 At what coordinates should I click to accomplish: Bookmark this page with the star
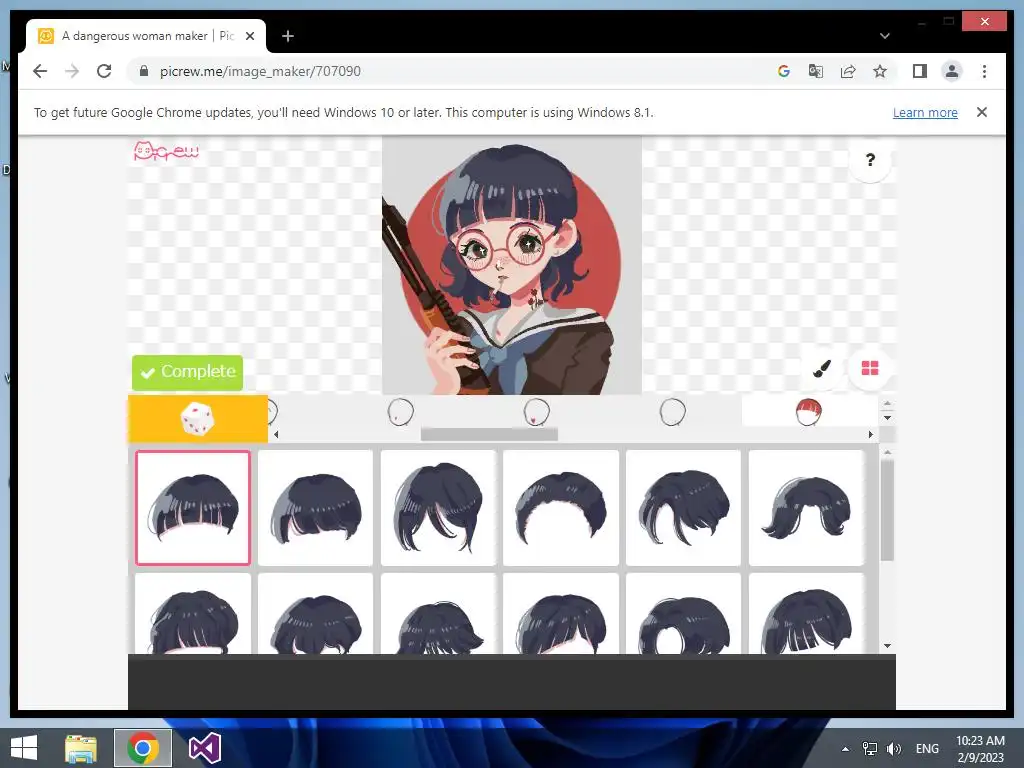[880, 71]
